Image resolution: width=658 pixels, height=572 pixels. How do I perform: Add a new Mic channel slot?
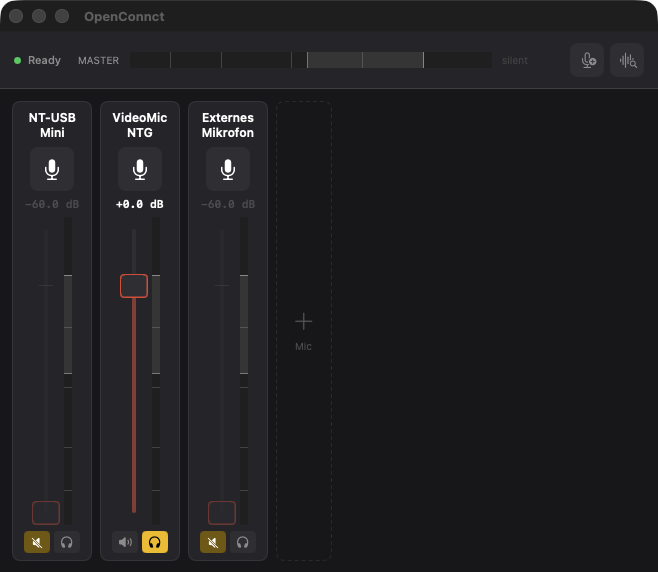point(304,331)
